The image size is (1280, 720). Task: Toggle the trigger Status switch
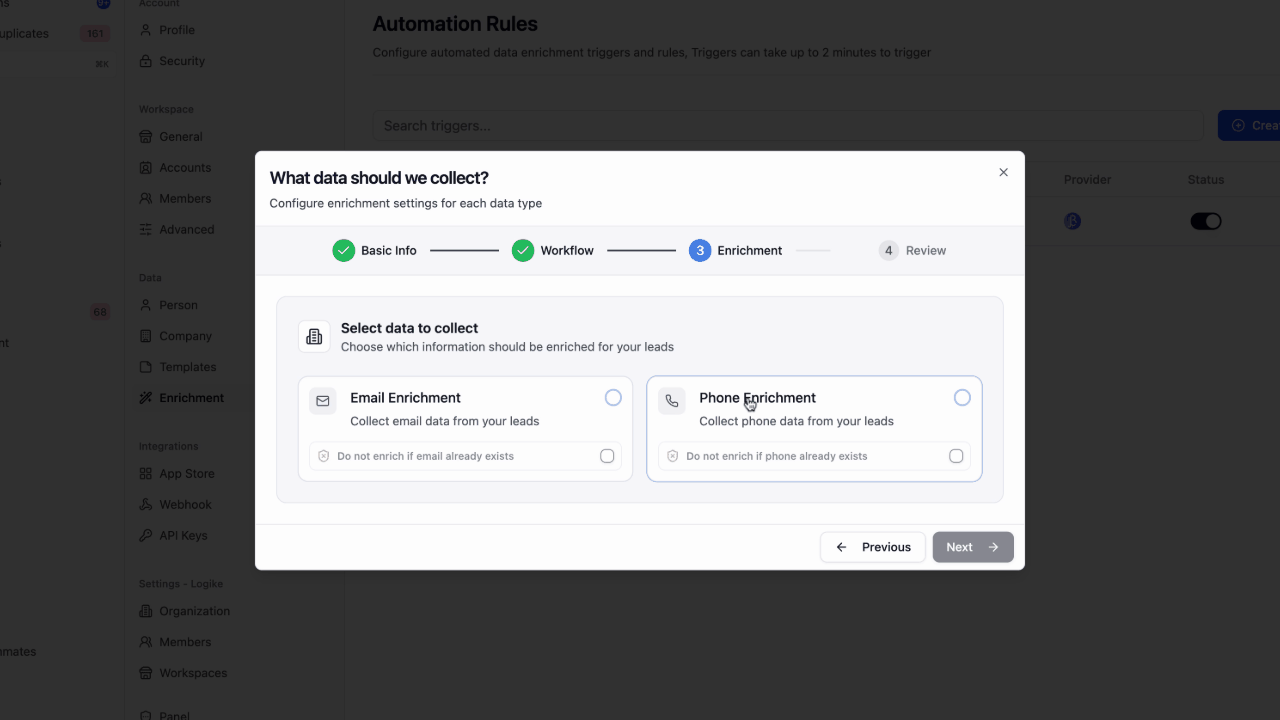1206,221
